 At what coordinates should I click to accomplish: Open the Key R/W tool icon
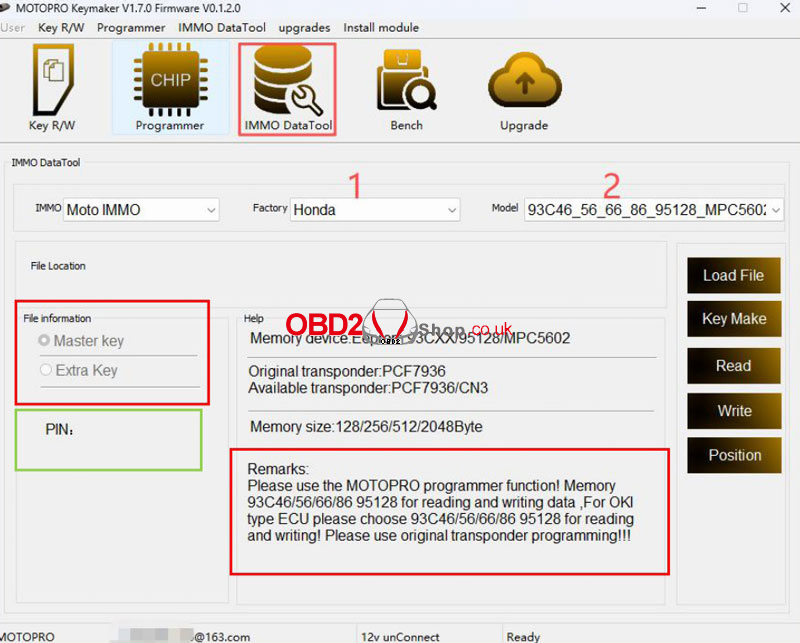[53, 87]
